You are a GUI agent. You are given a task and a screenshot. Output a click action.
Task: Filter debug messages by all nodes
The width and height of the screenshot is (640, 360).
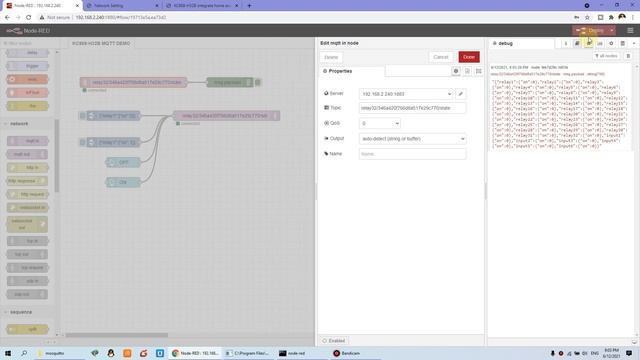(607, 56)
